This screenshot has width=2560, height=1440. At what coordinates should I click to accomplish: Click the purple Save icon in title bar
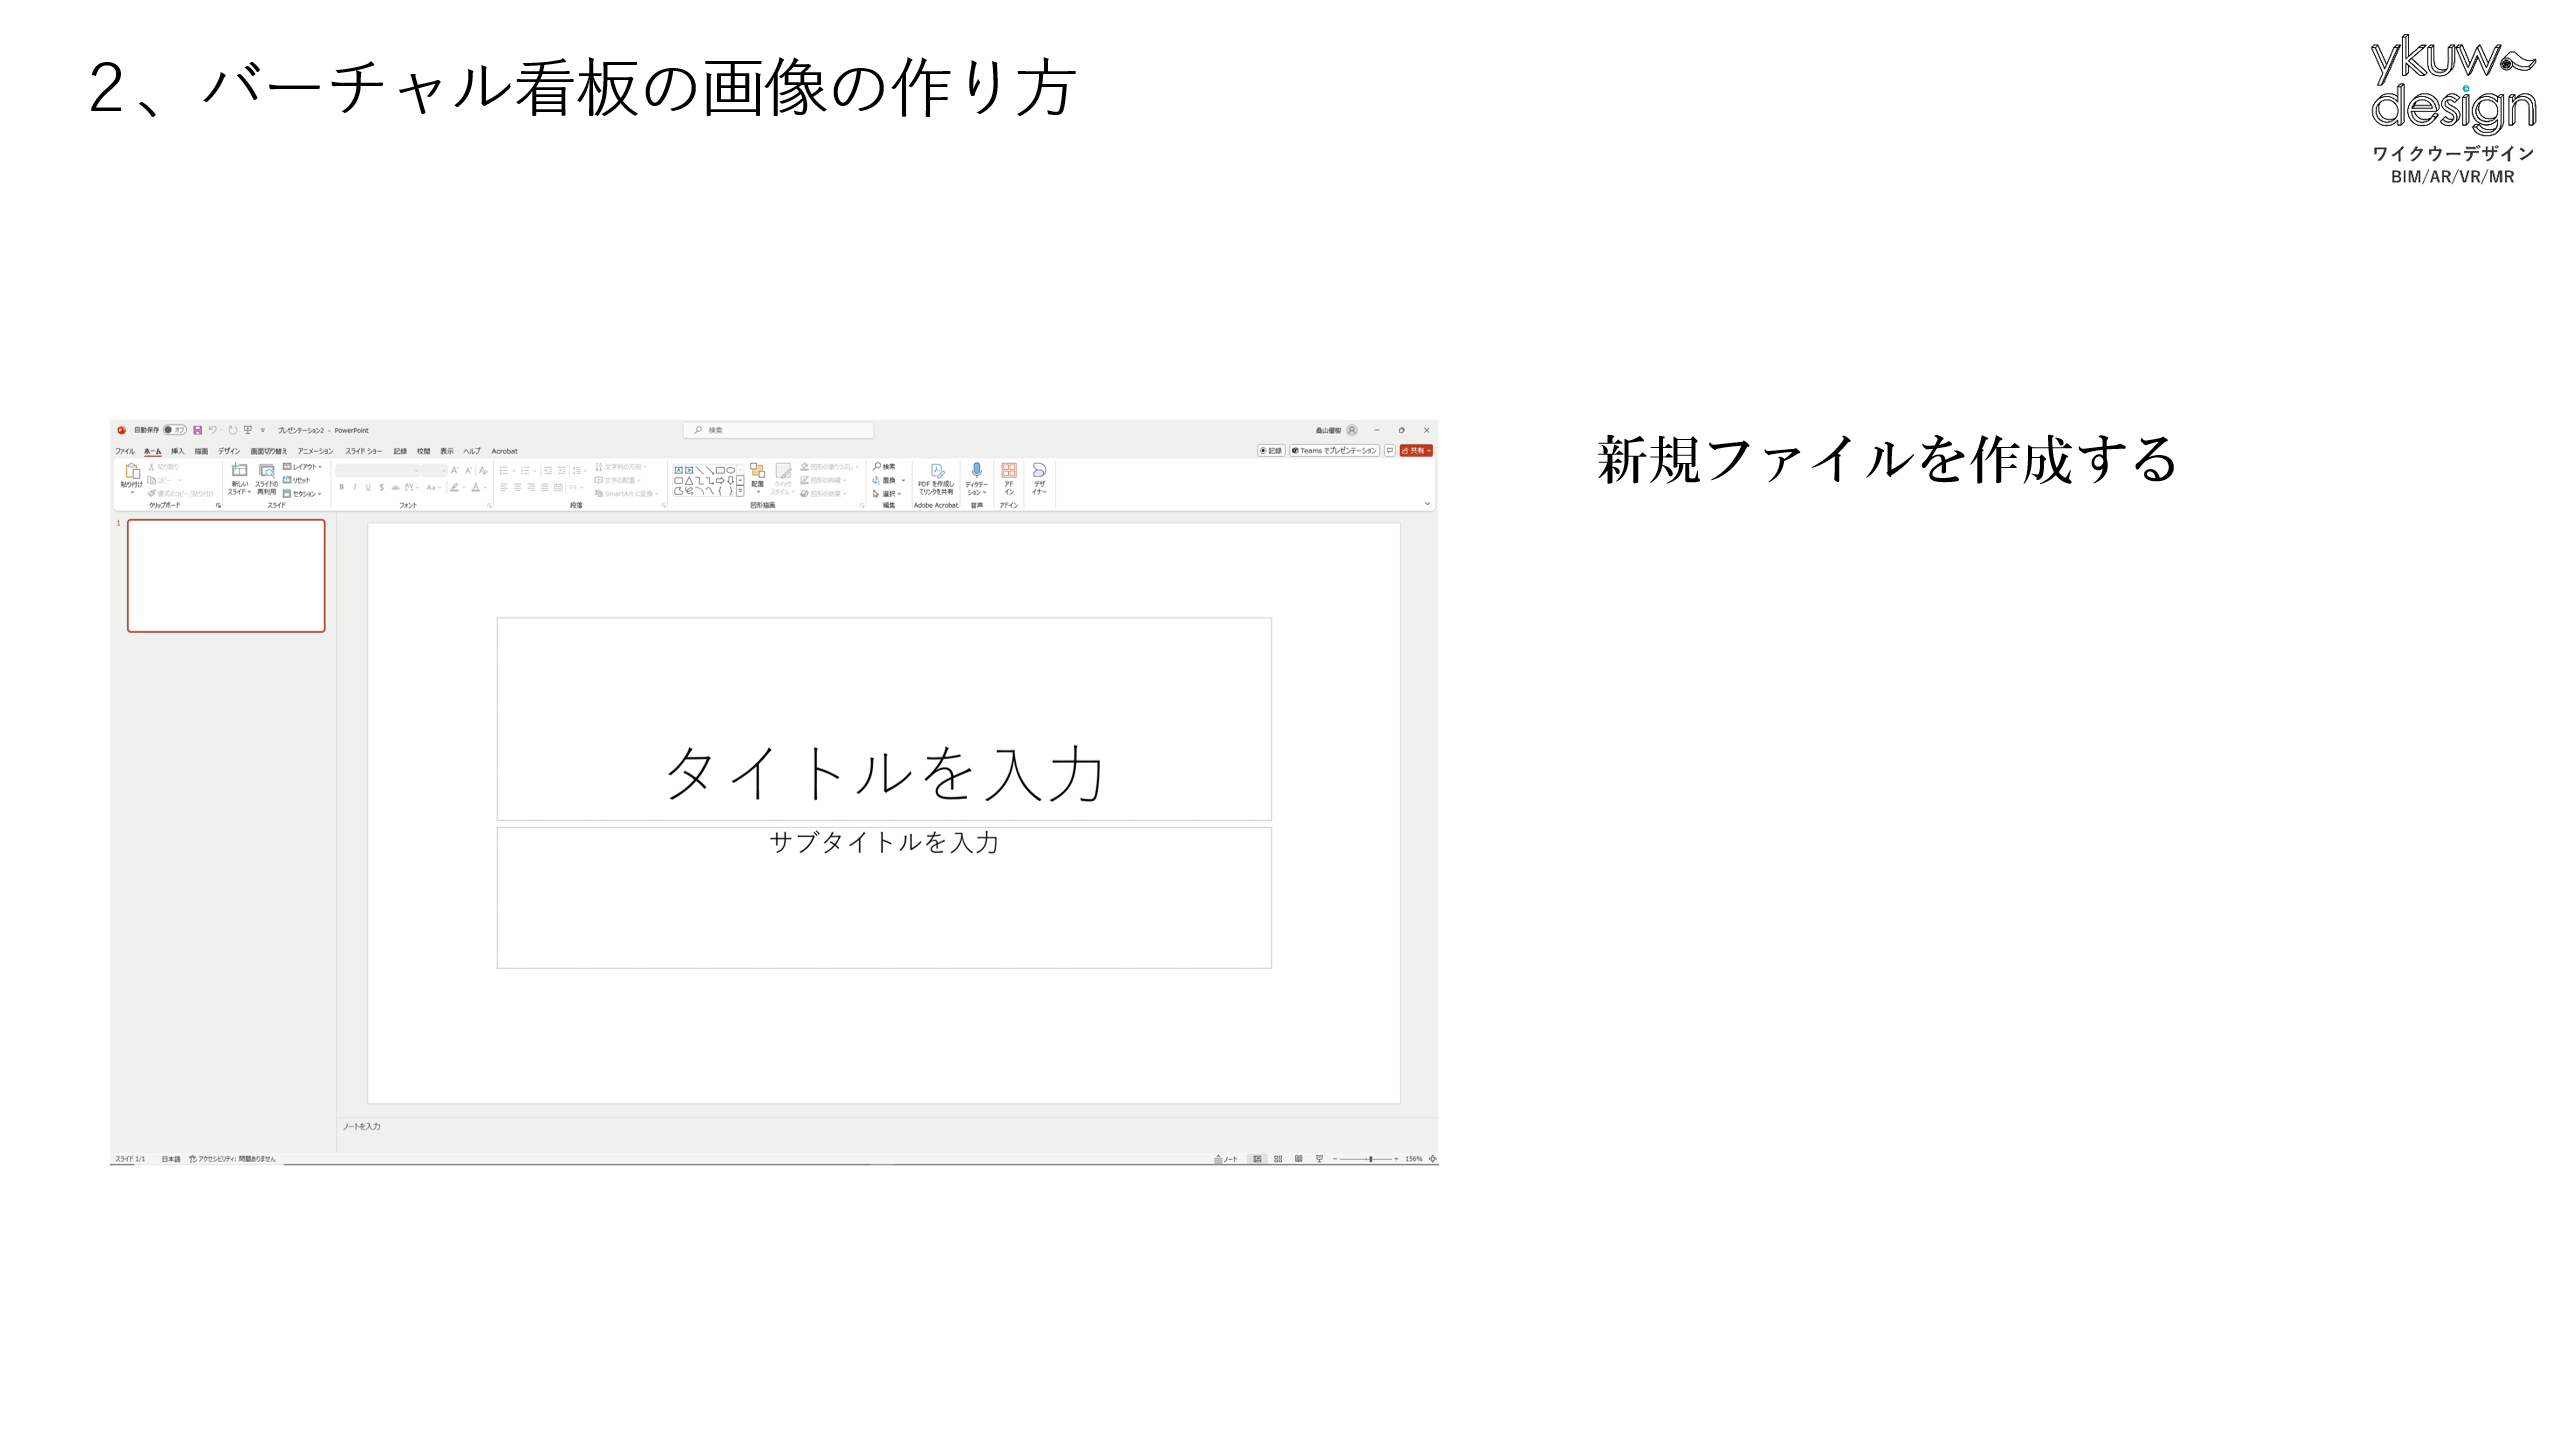pos(198,430)
